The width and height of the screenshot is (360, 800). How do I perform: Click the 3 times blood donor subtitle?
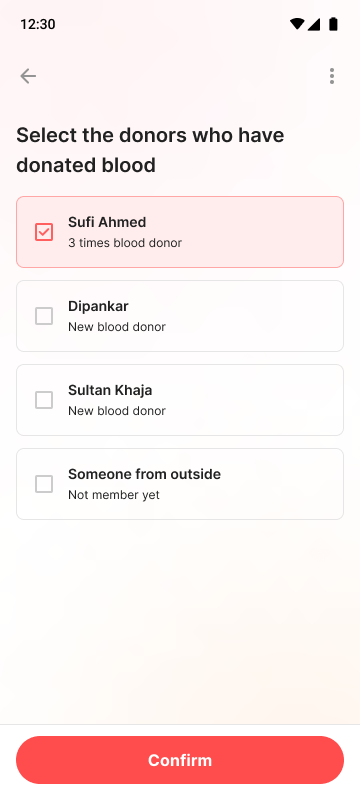coord(125,243)
